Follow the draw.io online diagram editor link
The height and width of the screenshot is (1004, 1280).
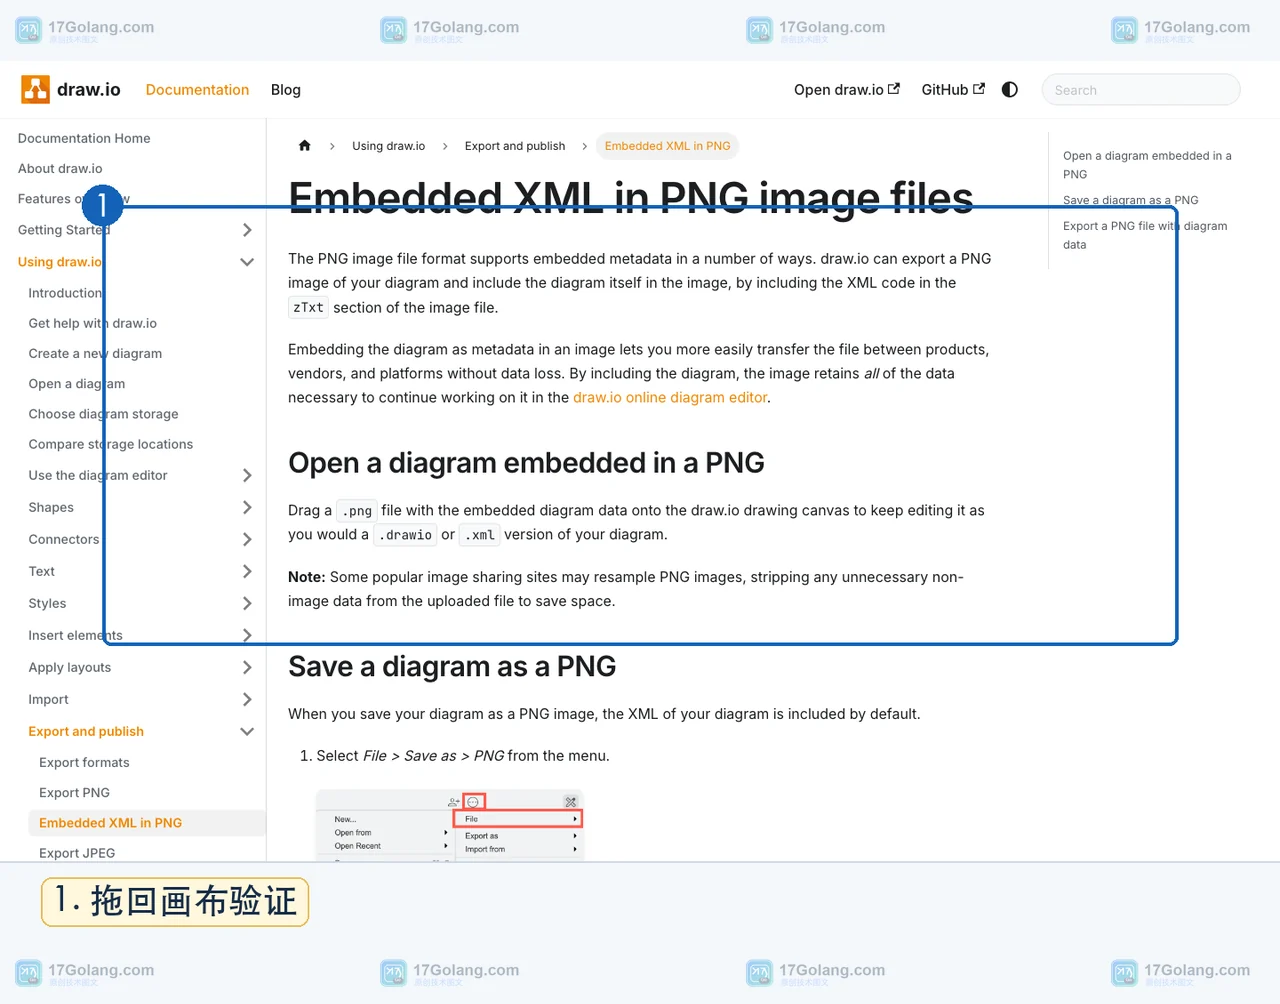pos(670,397)
